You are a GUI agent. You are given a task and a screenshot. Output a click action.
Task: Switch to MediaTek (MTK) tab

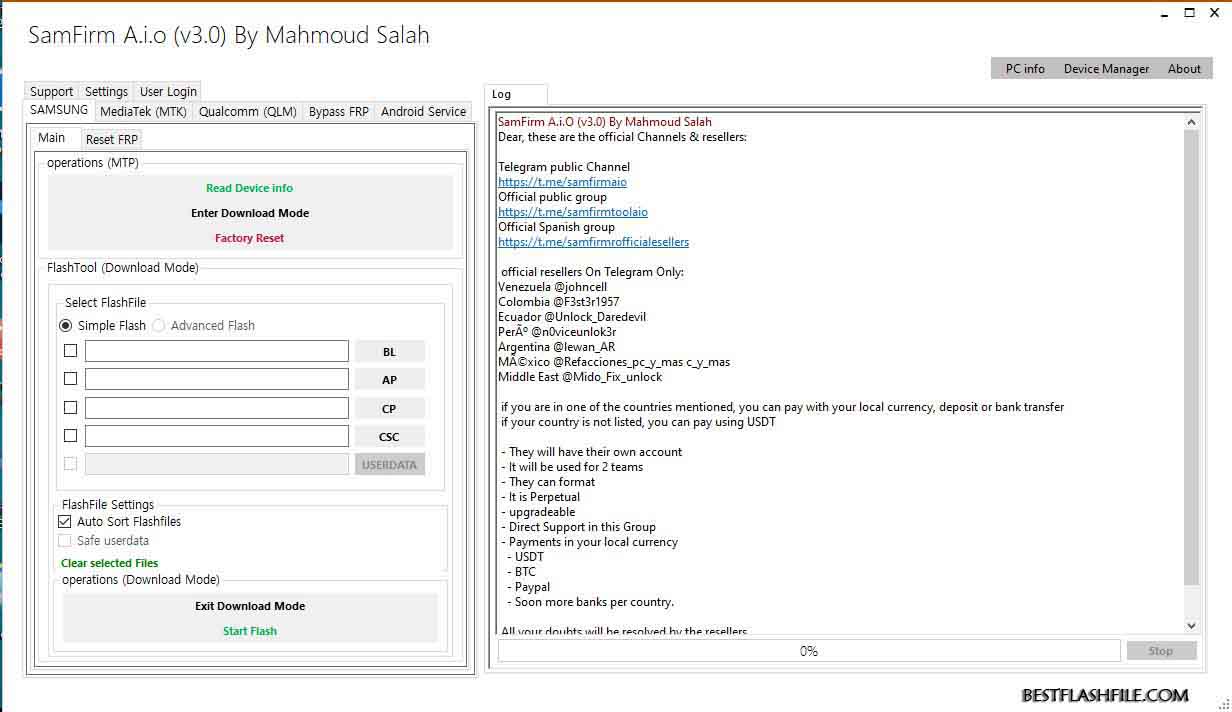143,112
